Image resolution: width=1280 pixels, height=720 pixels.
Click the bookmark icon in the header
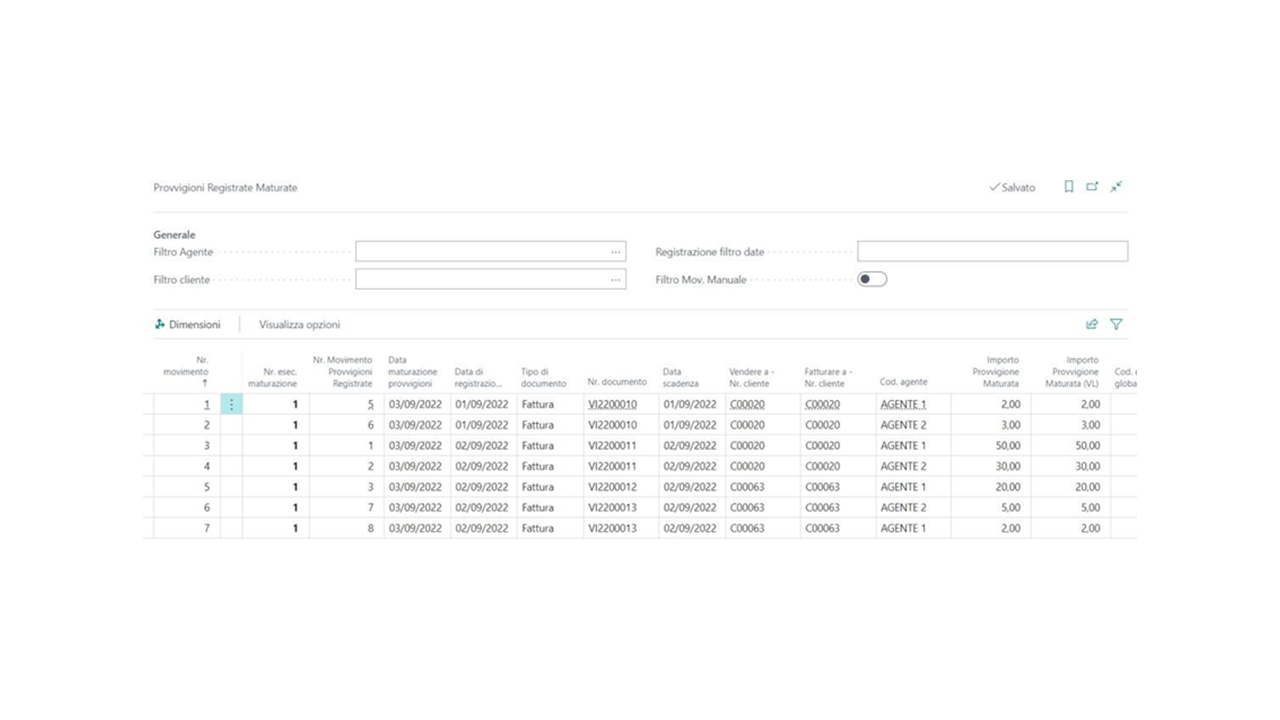pos(1069,187)
